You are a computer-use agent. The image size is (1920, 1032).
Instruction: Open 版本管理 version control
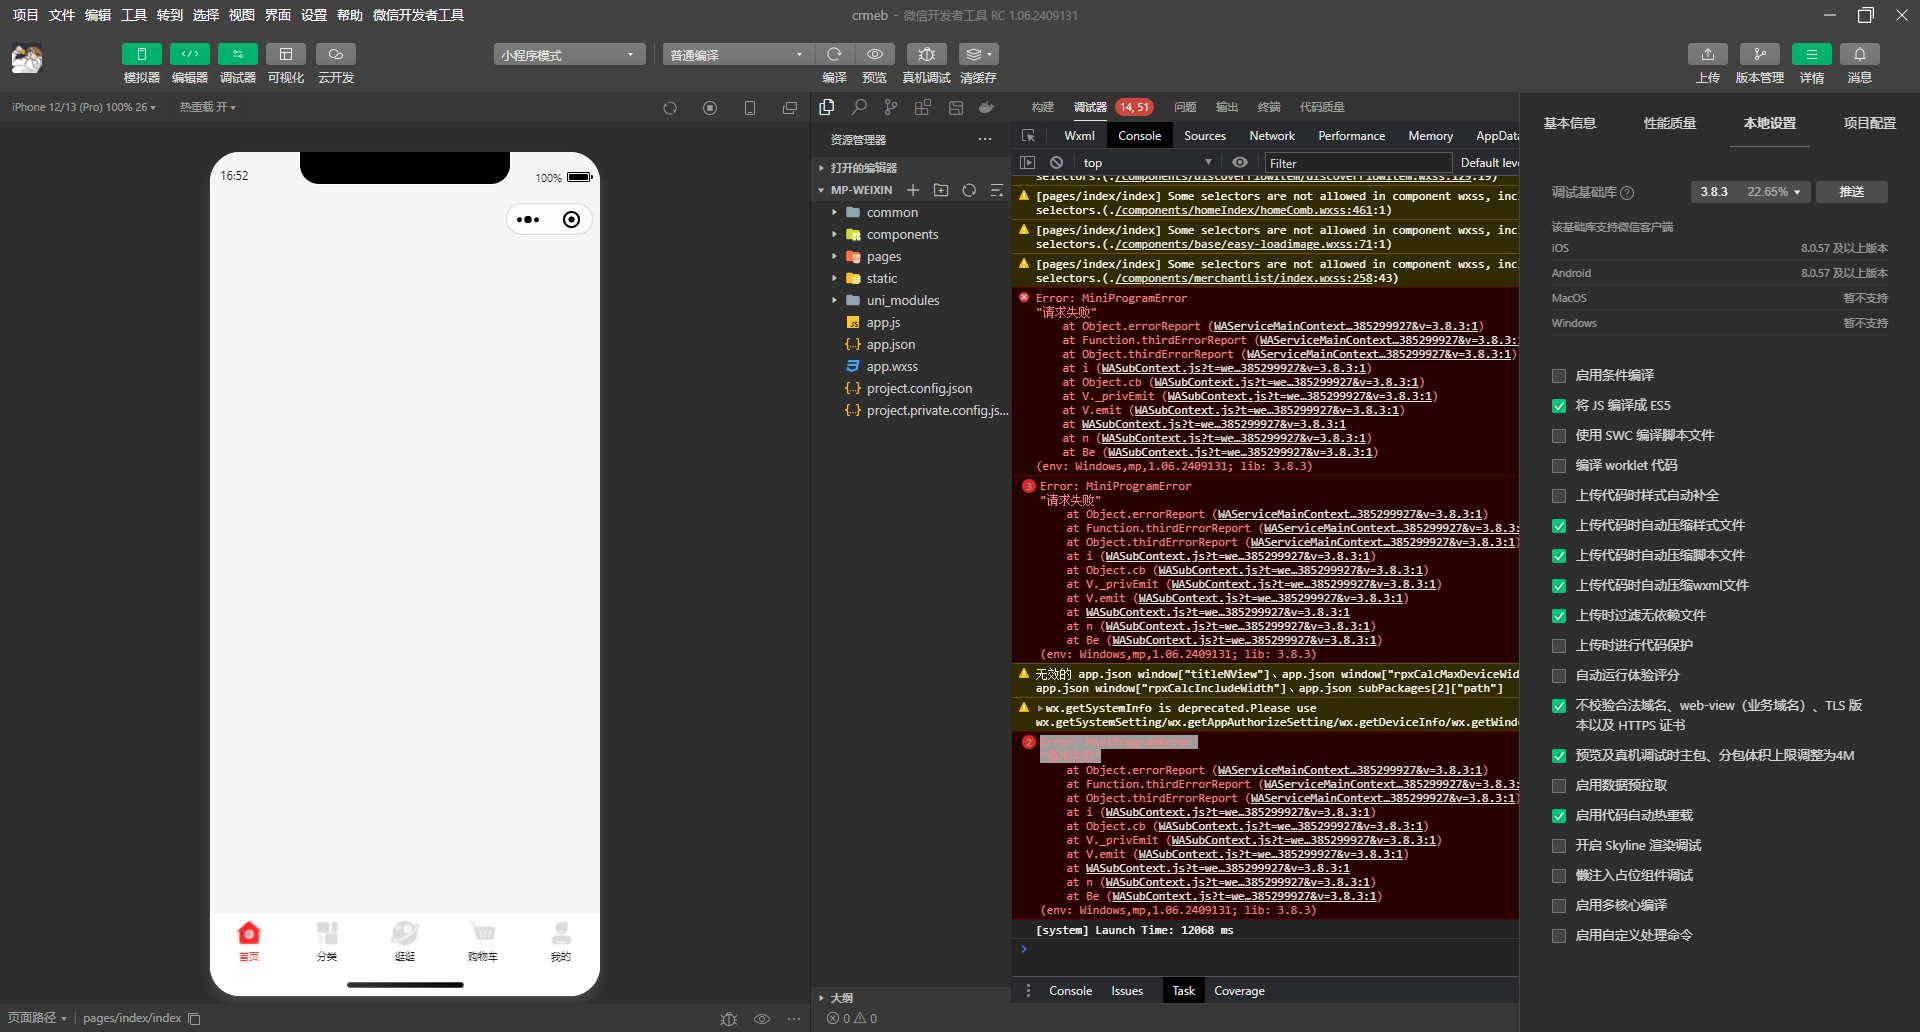(1759, 54)
